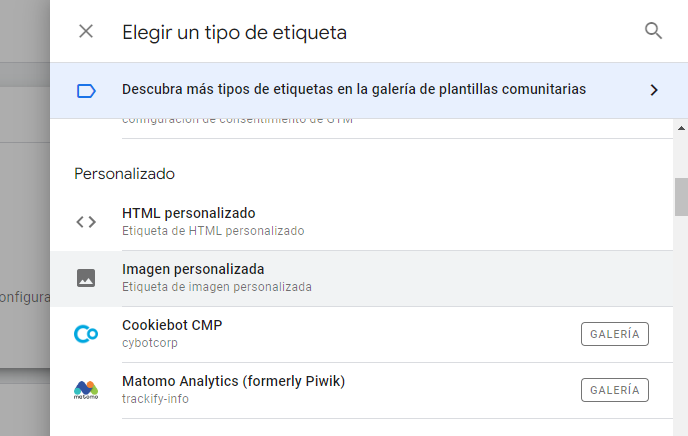Close the tag type chooser panel

[86, 32]
